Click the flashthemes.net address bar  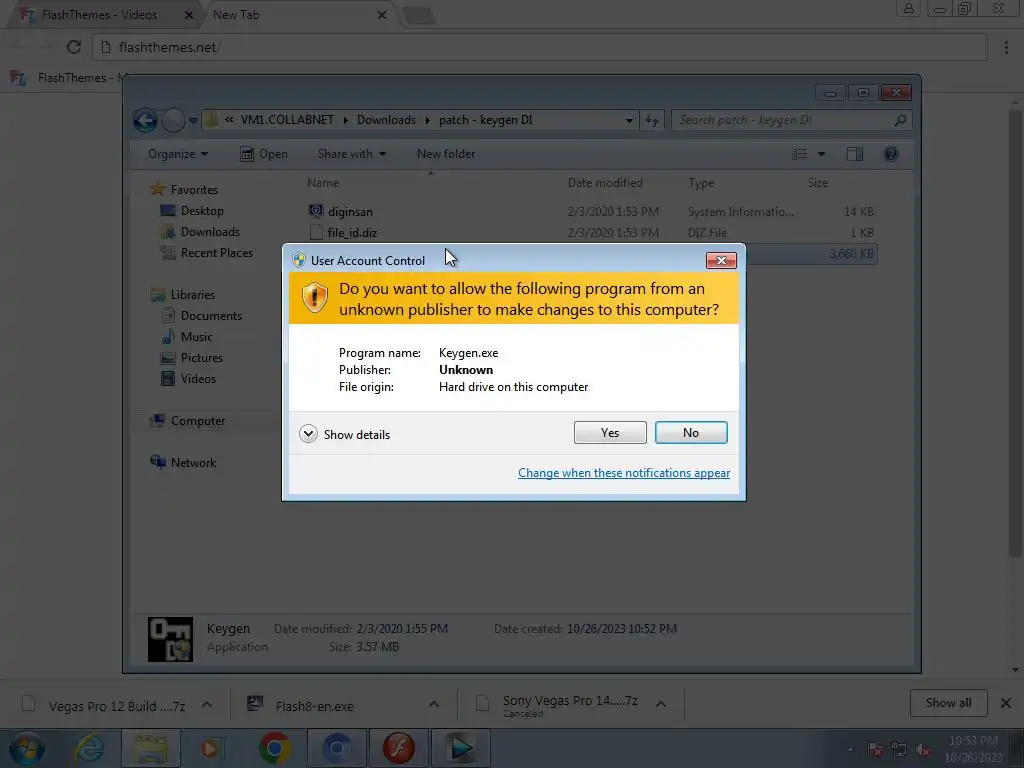(539, 47)
